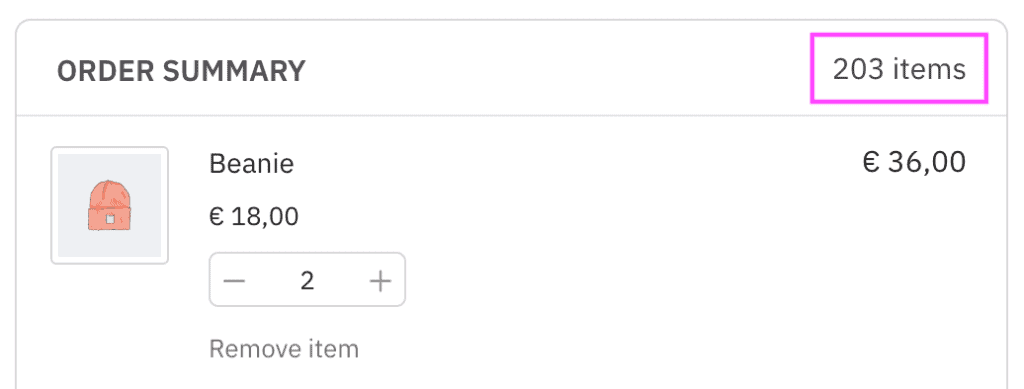
Task: Decrease Beanie quantity with the minus icon
Action: coord(234,281)
